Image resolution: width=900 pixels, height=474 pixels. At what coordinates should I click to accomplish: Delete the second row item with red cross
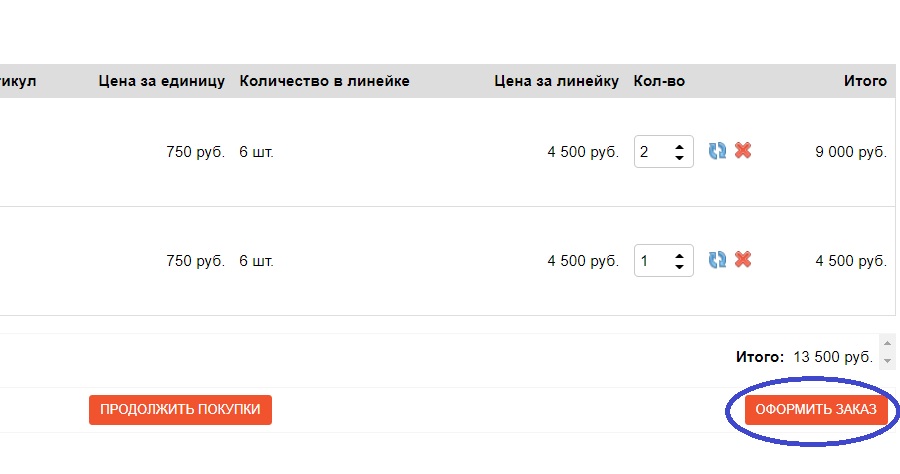(x=743, y=259)
